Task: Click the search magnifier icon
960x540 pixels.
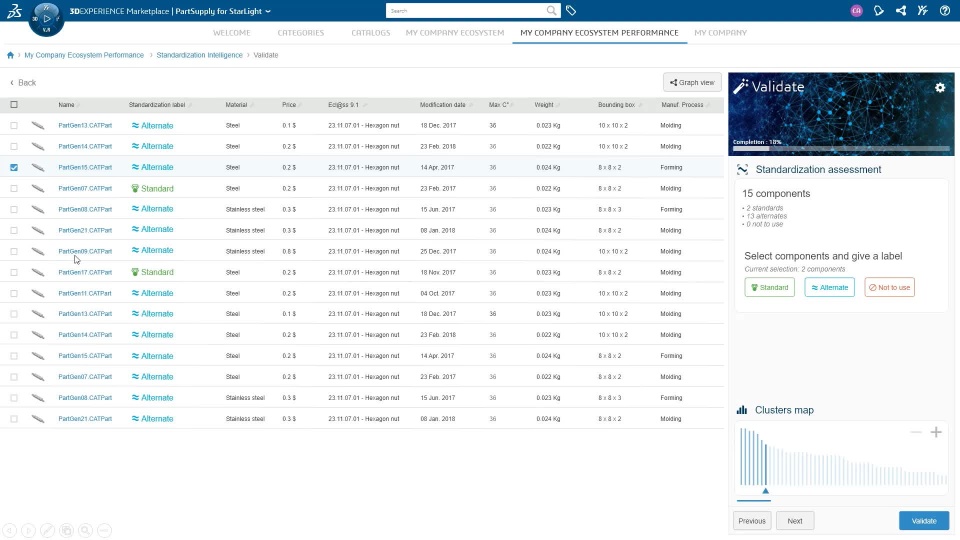Action: [551, 10]
